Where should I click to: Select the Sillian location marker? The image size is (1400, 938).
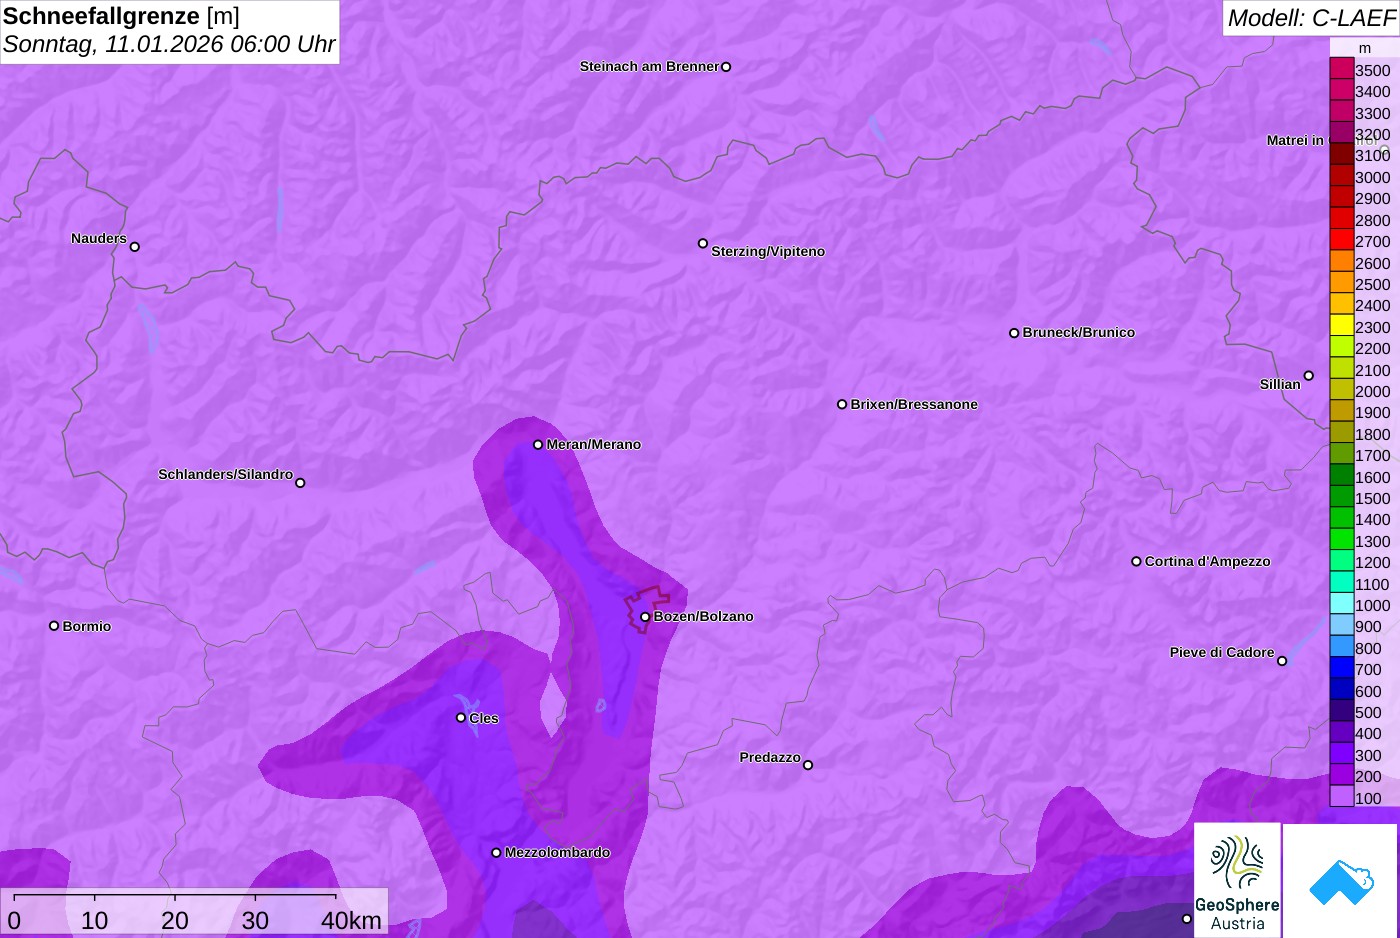(1309, 376)
